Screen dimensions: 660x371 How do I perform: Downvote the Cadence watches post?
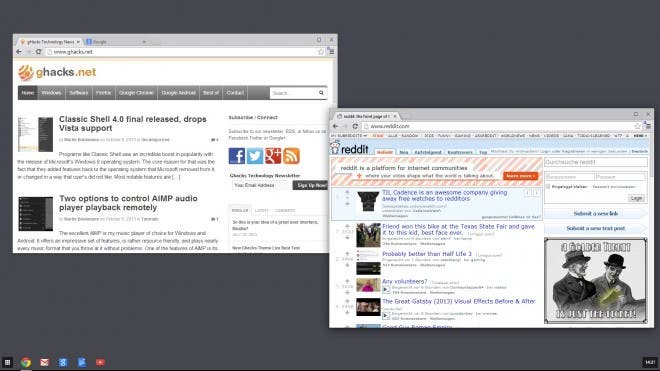click(x=347, y=204)
